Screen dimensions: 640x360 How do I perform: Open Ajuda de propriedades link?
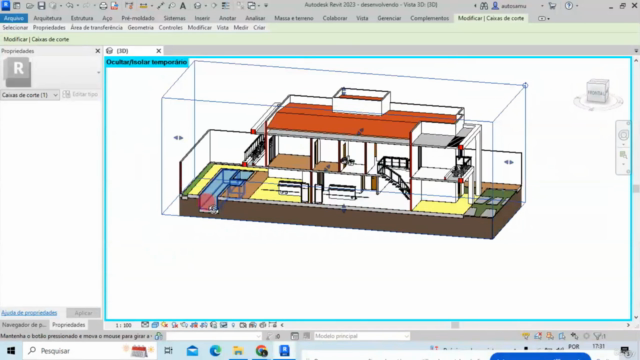click(29, 313)
